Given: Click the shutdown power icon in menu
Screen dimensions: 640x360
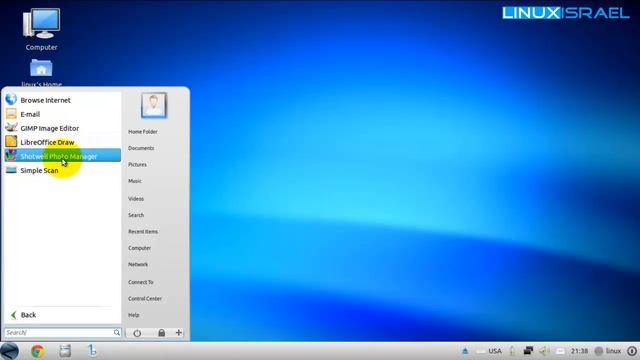Looking at the screenshot, I should tap(137, 333).
